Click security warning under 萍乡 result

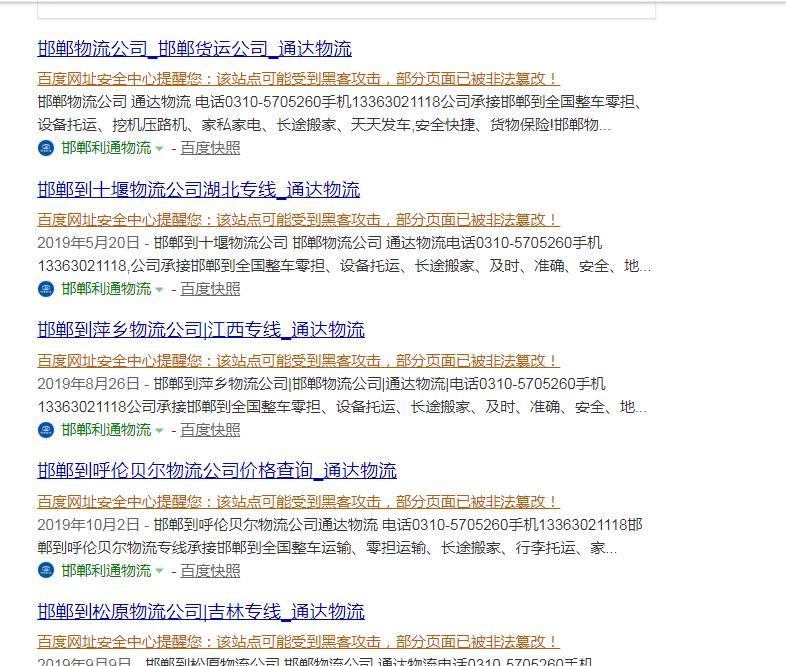[x=298, y=360]
